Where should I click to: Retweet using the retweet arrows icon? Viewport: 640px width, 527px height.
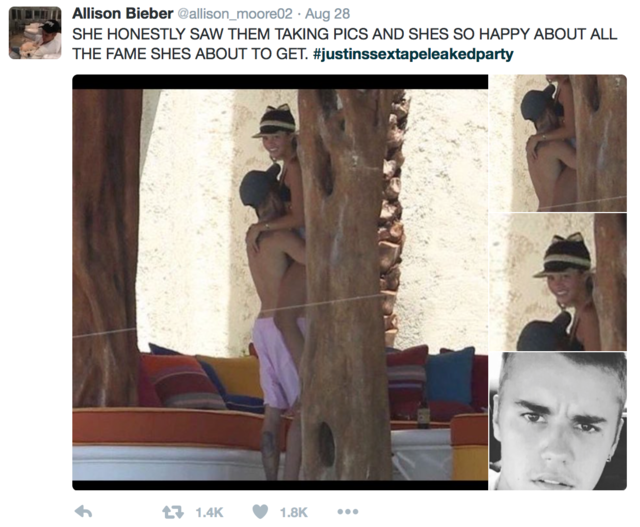point(173,511)
